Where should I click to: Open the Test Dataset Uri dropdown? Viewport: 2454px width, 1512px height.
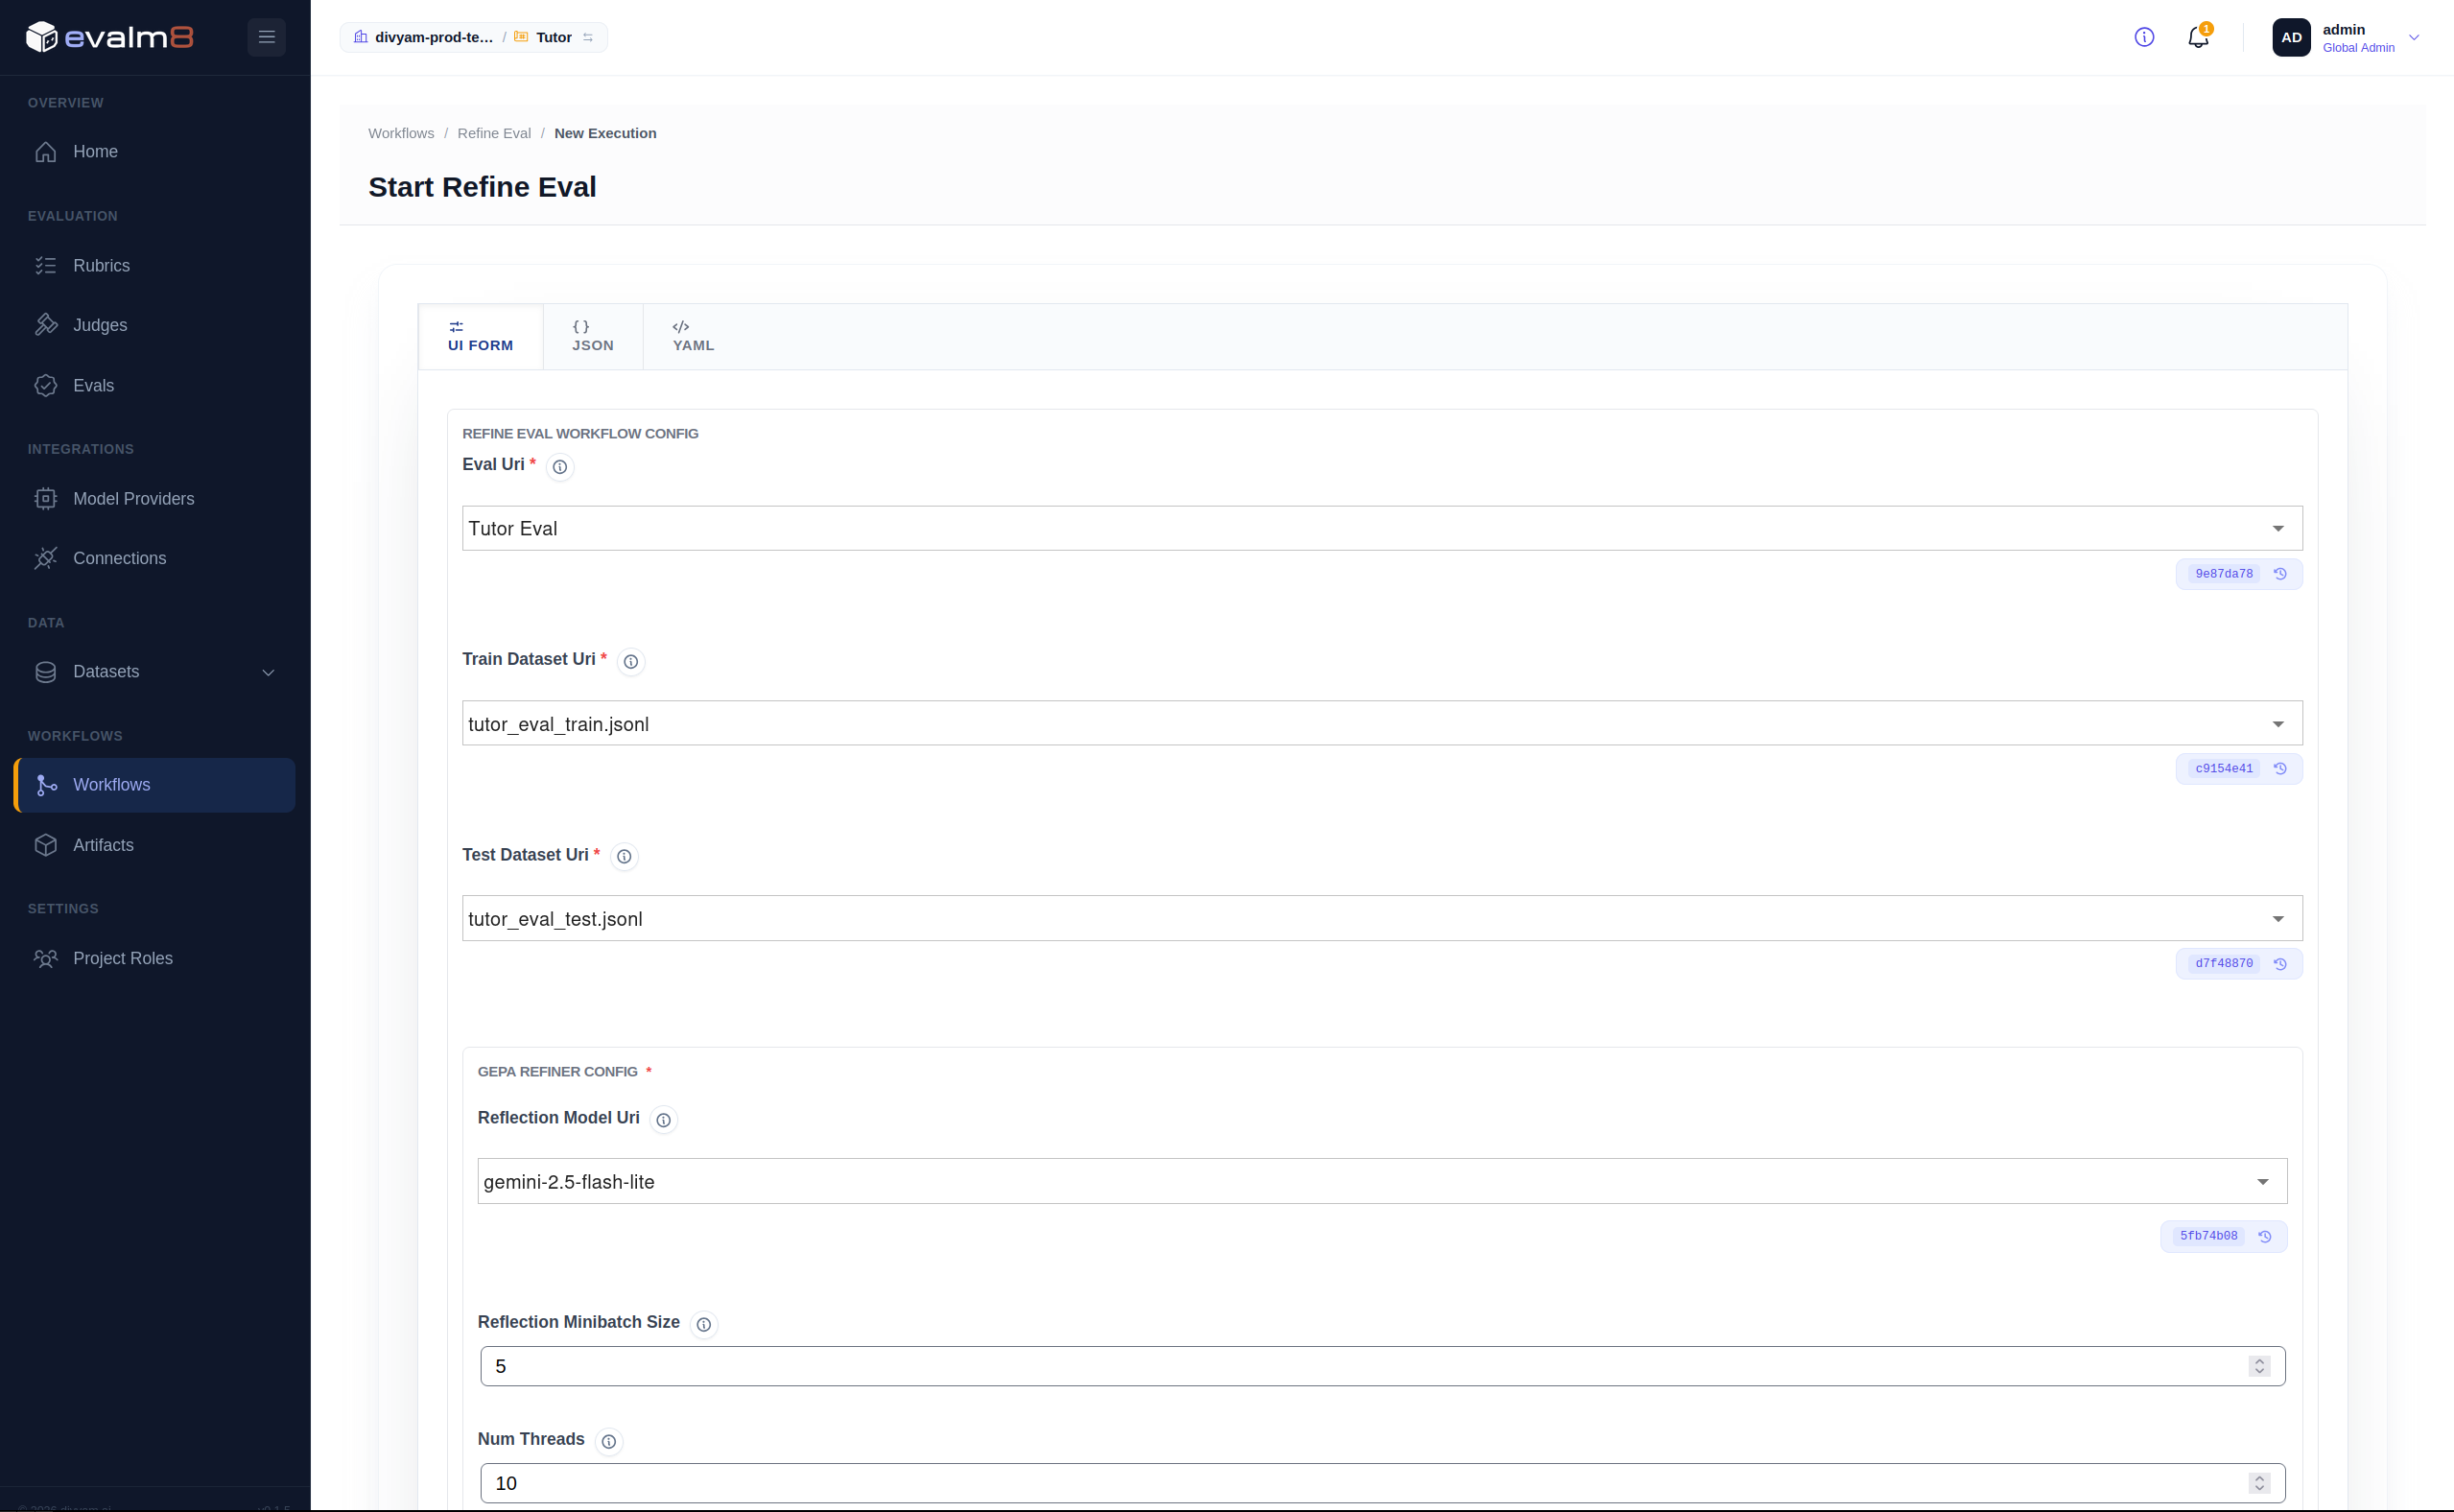pyautogui.click(x=1382, y=918)
